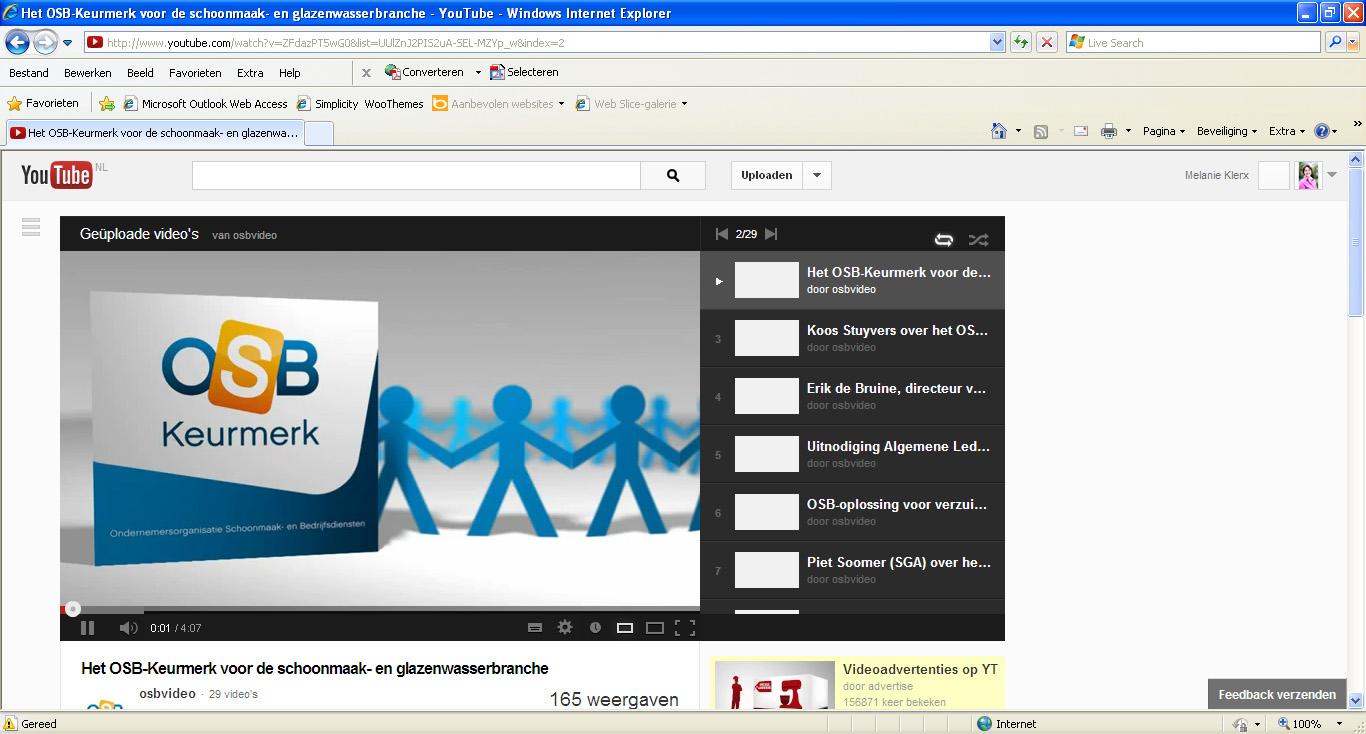Open the recent pages dropdown arrow
The height and width of the screenshot is (734, 1366).
(x=67, y=43)
